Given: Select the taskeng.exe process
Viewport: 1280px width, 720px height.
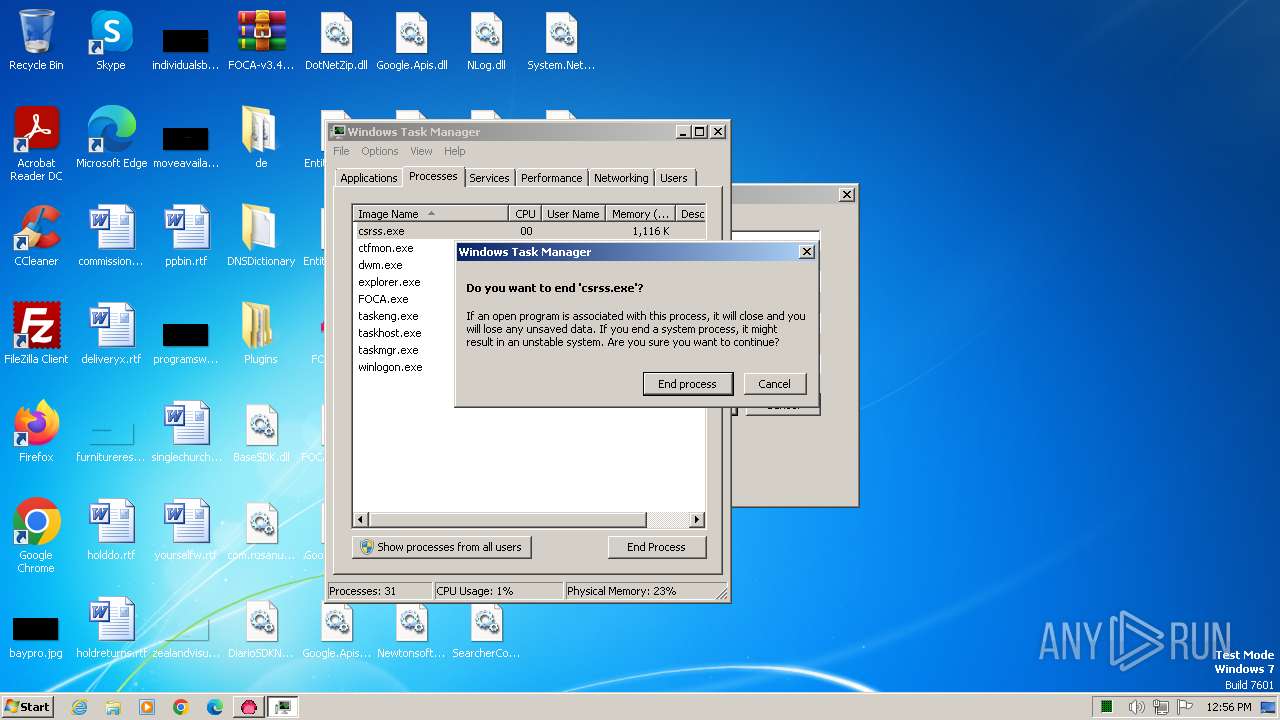Looking at the screenshot, I should [x=388, y=316].
